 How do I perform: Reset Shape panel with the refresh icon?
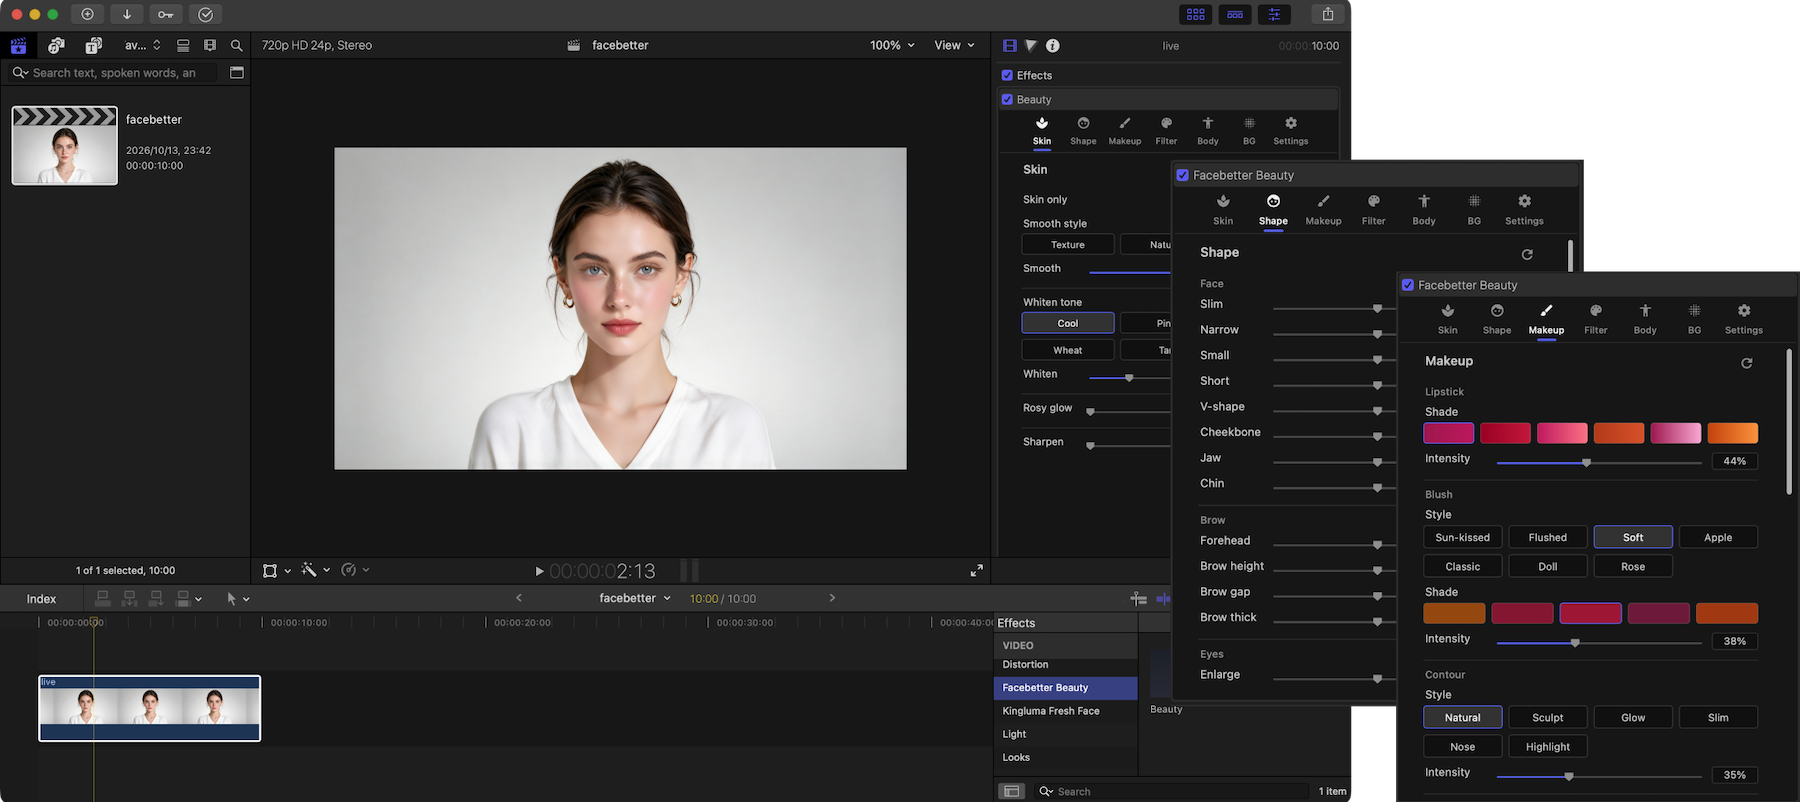click(1527, 254)
